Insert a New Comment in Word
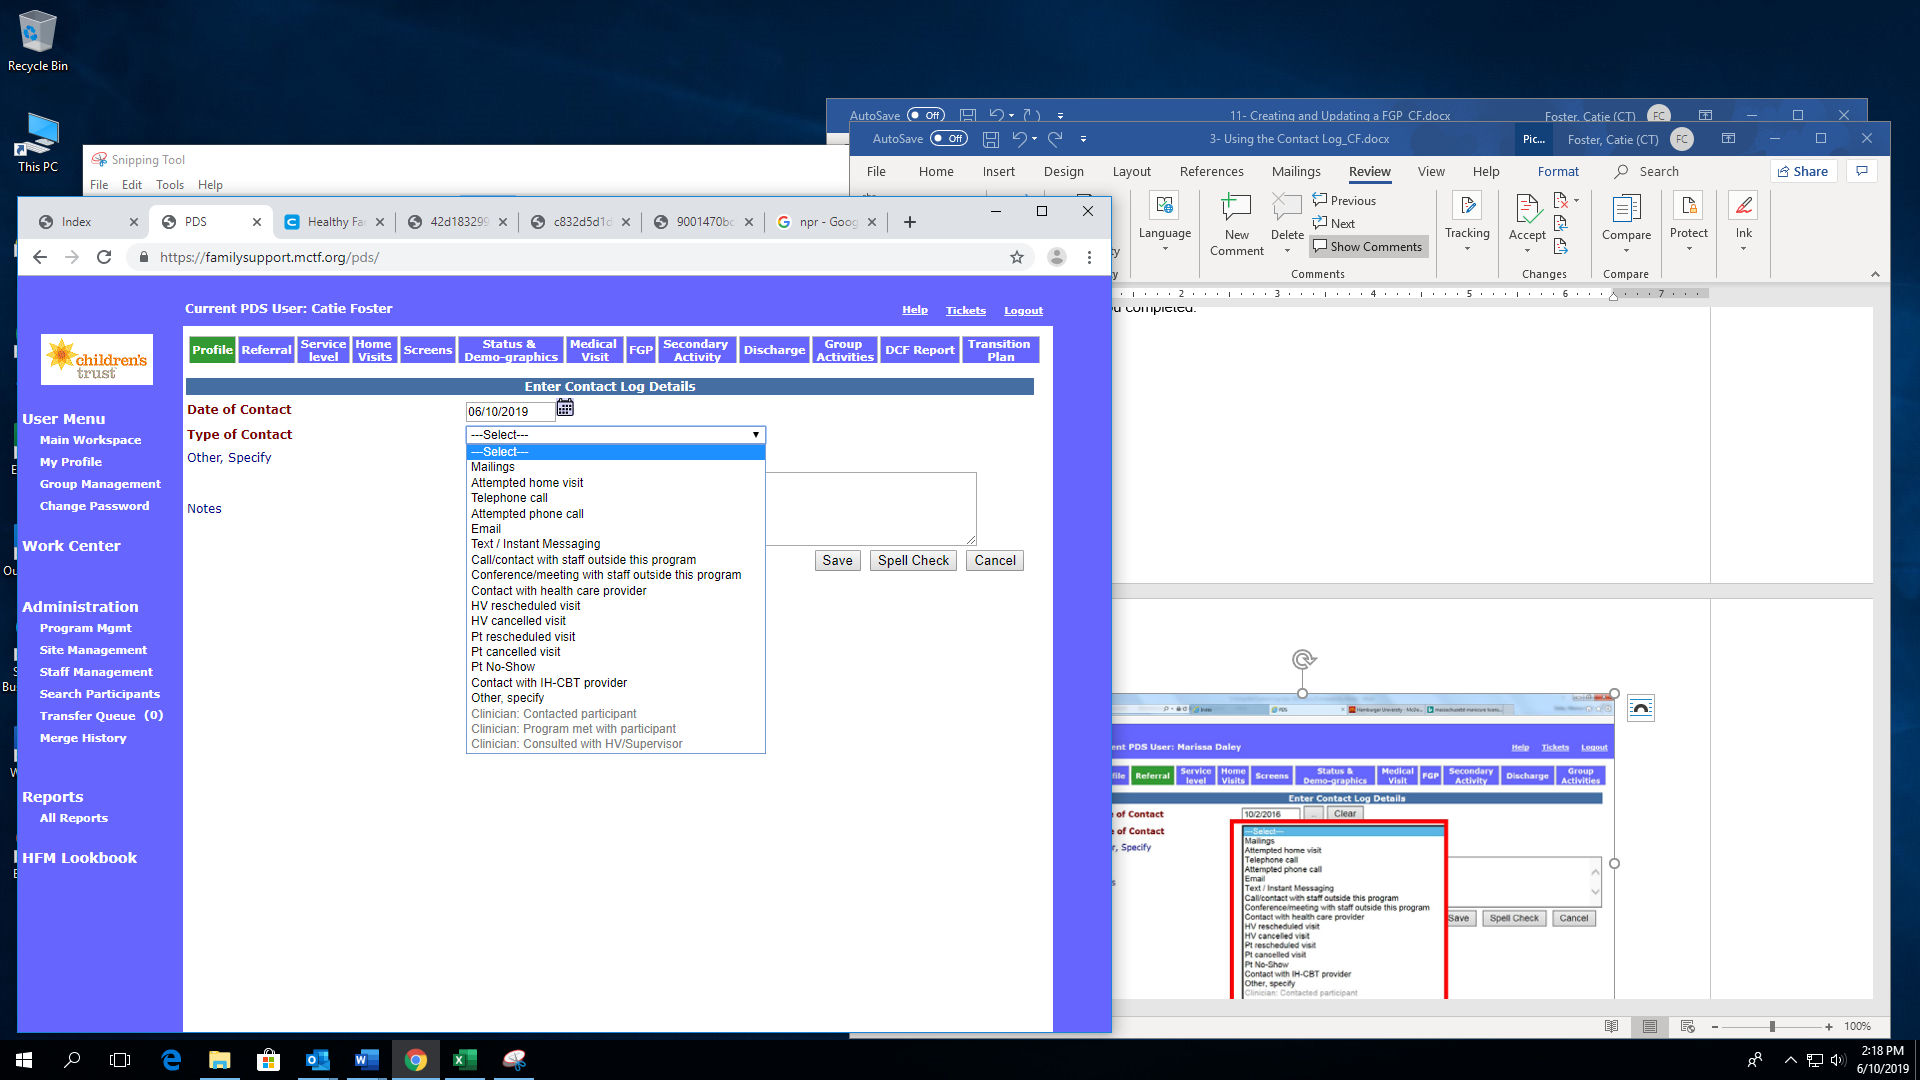This screenshot has width=1920, height=1080. click(x=1237, y=224)
